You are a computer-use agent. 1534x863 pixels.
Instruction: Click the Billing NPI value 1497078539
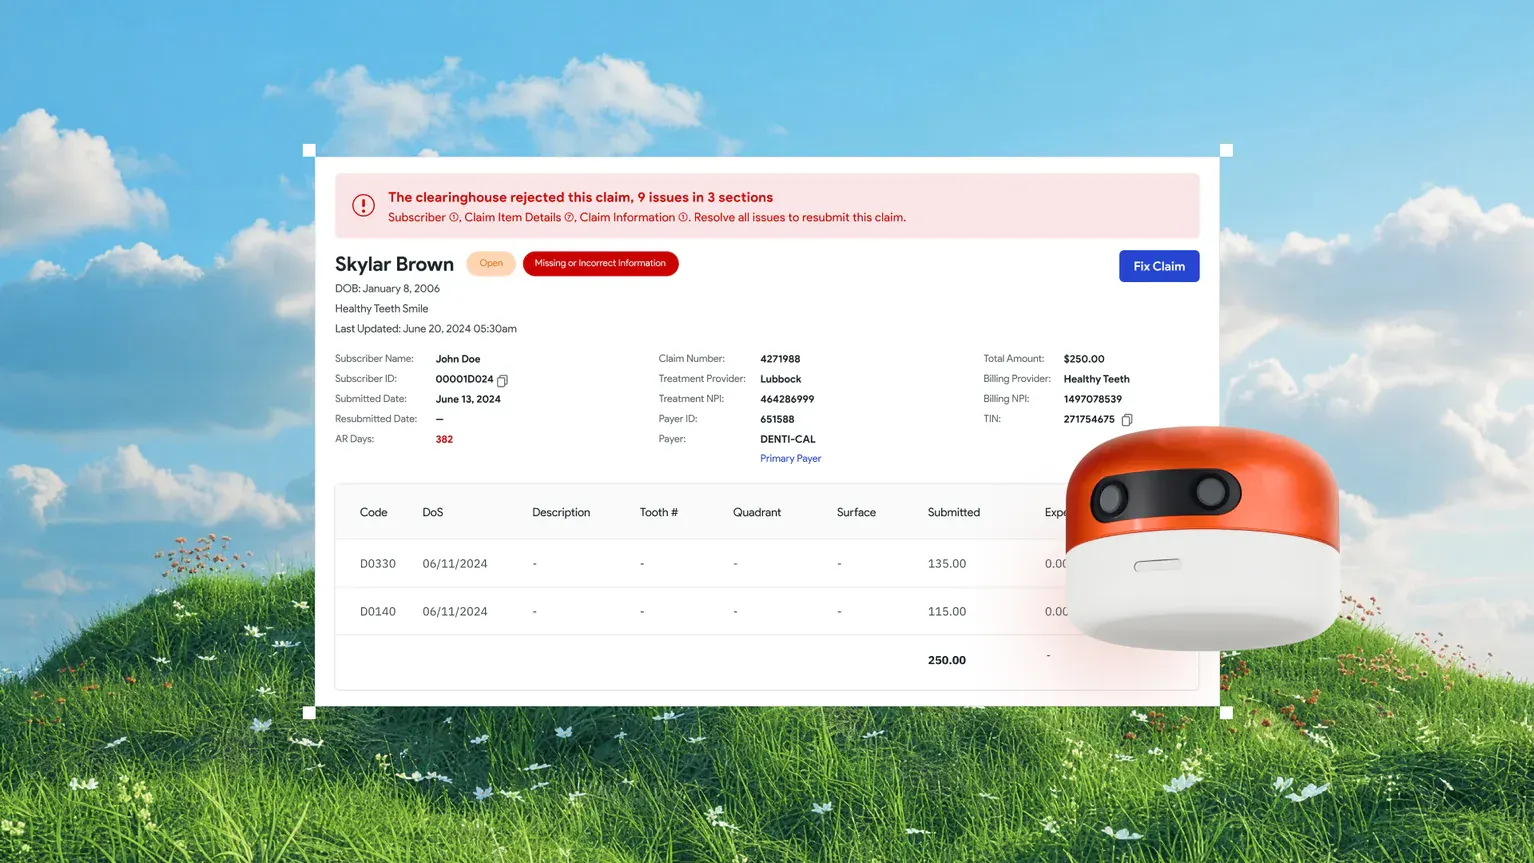click(1092, 399)
